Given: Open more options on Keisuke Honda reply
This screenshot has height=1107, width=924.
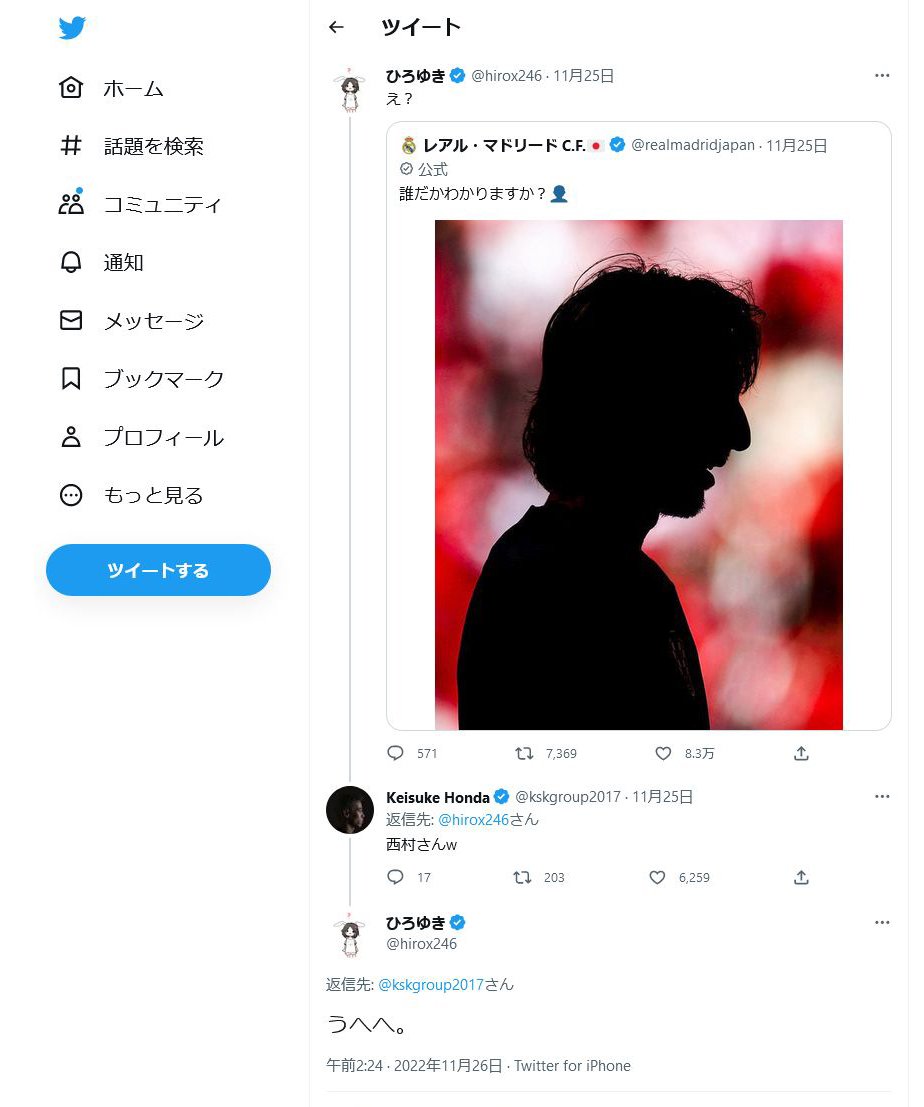Looking at the screenshot, I should pyautogui.click(x=881, y=797).
